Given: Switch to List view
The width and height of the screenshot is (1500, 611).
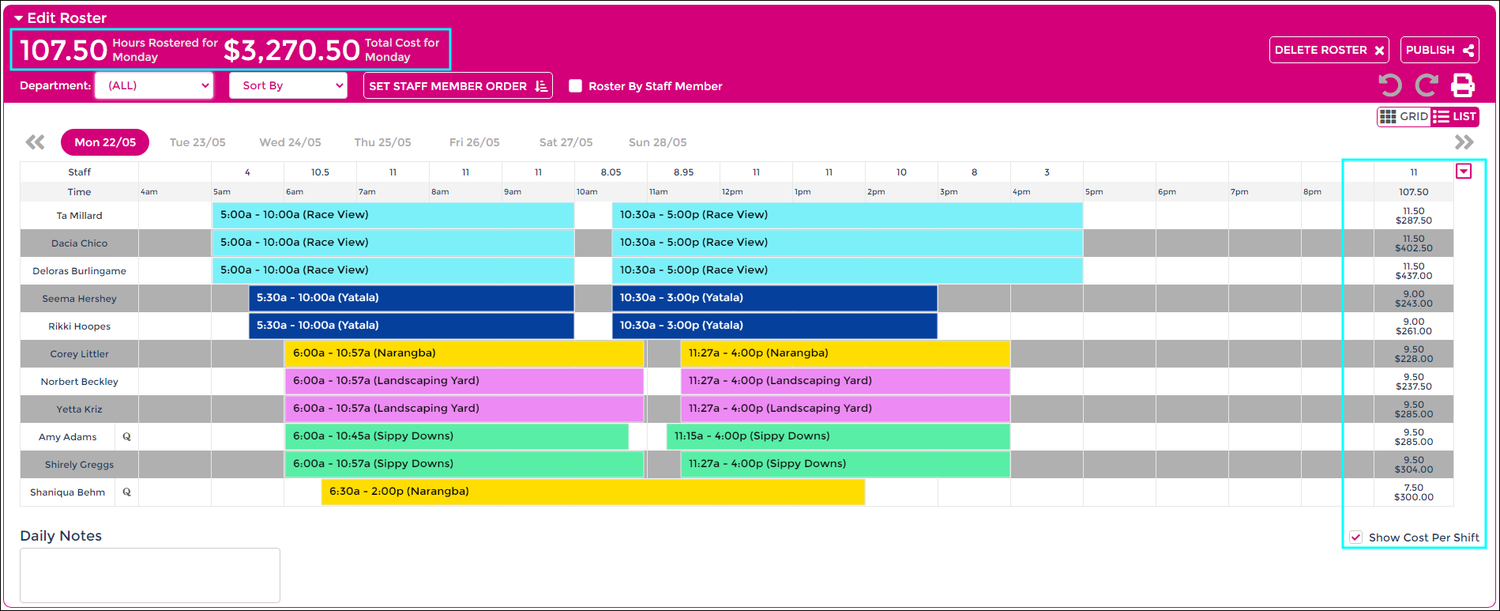Looking at the screenshot, I should tap(1455, 117).
